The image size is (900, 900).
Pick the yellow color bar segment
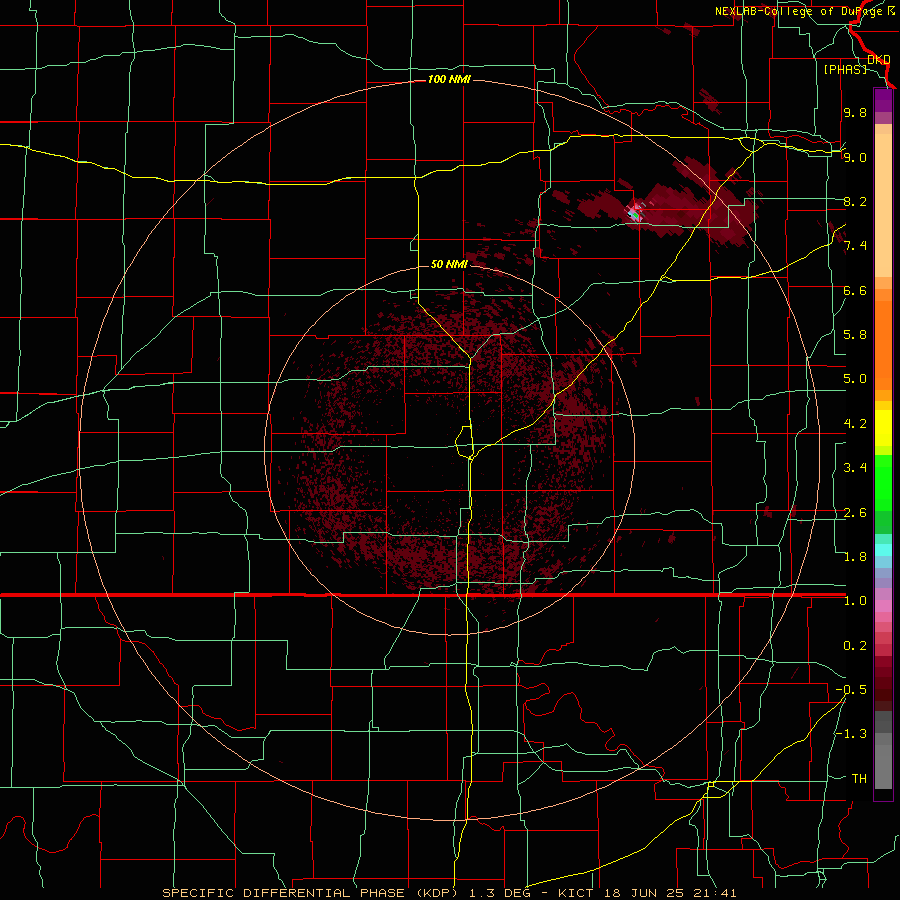[883, 428]
